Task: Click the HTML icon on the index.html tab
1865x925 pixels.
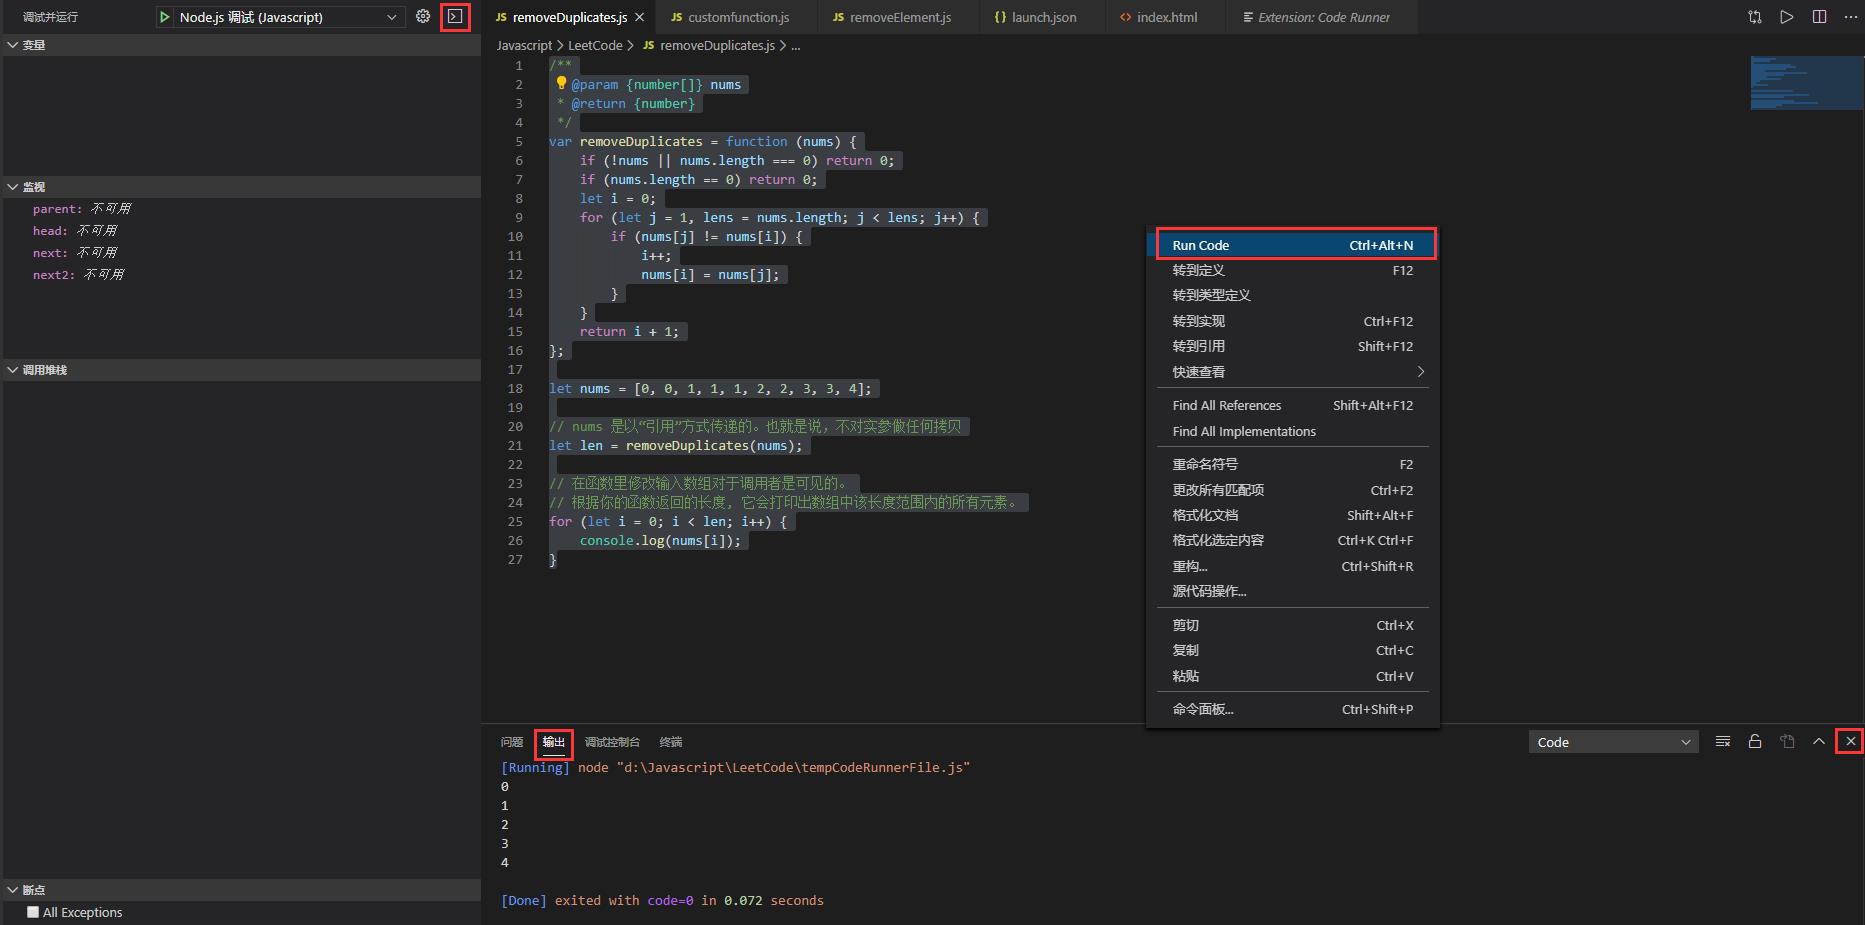Action: point(1126,17)
